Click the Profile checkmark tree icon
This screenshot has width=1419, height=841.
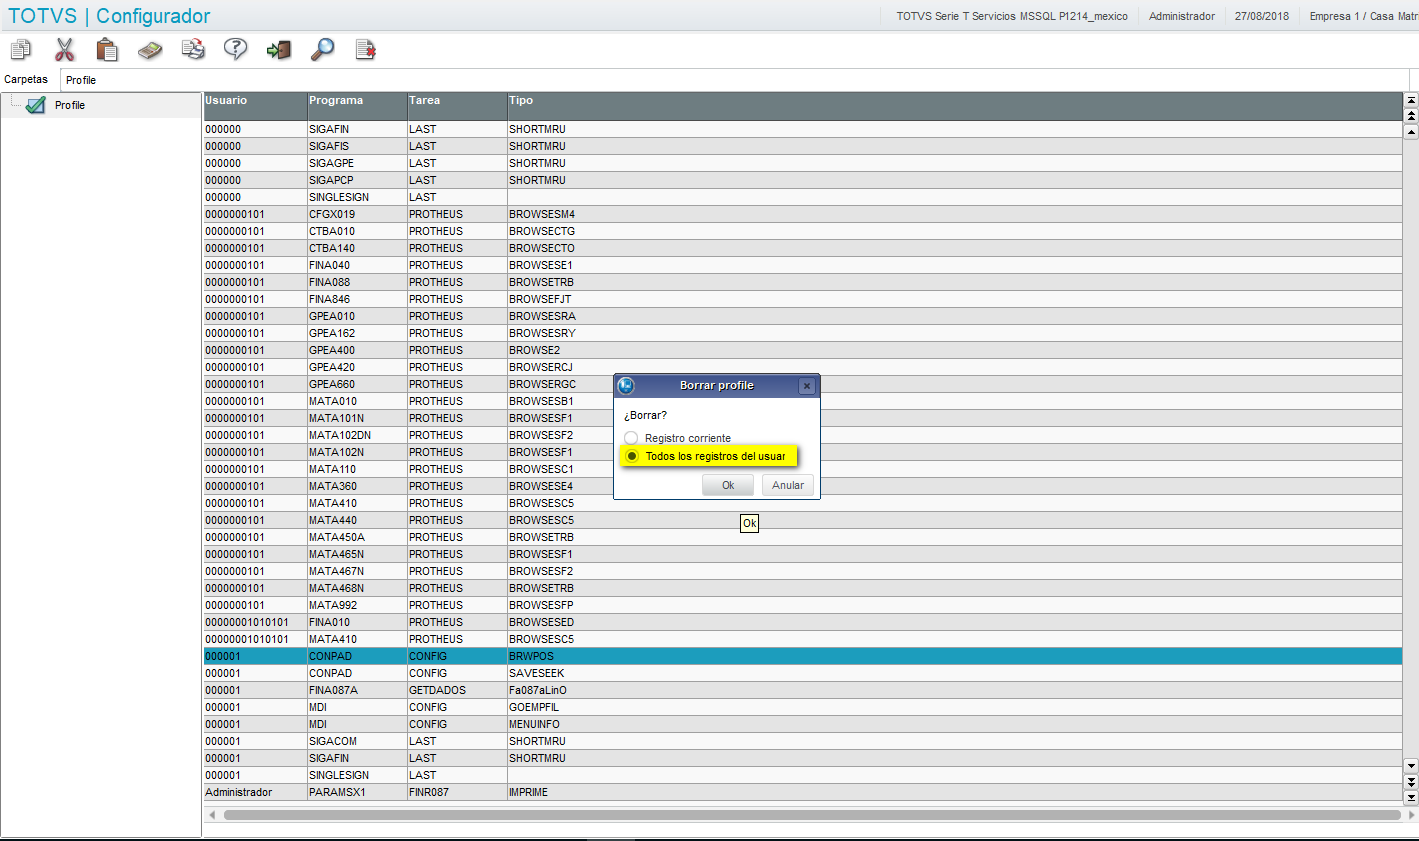pos(35,105)
